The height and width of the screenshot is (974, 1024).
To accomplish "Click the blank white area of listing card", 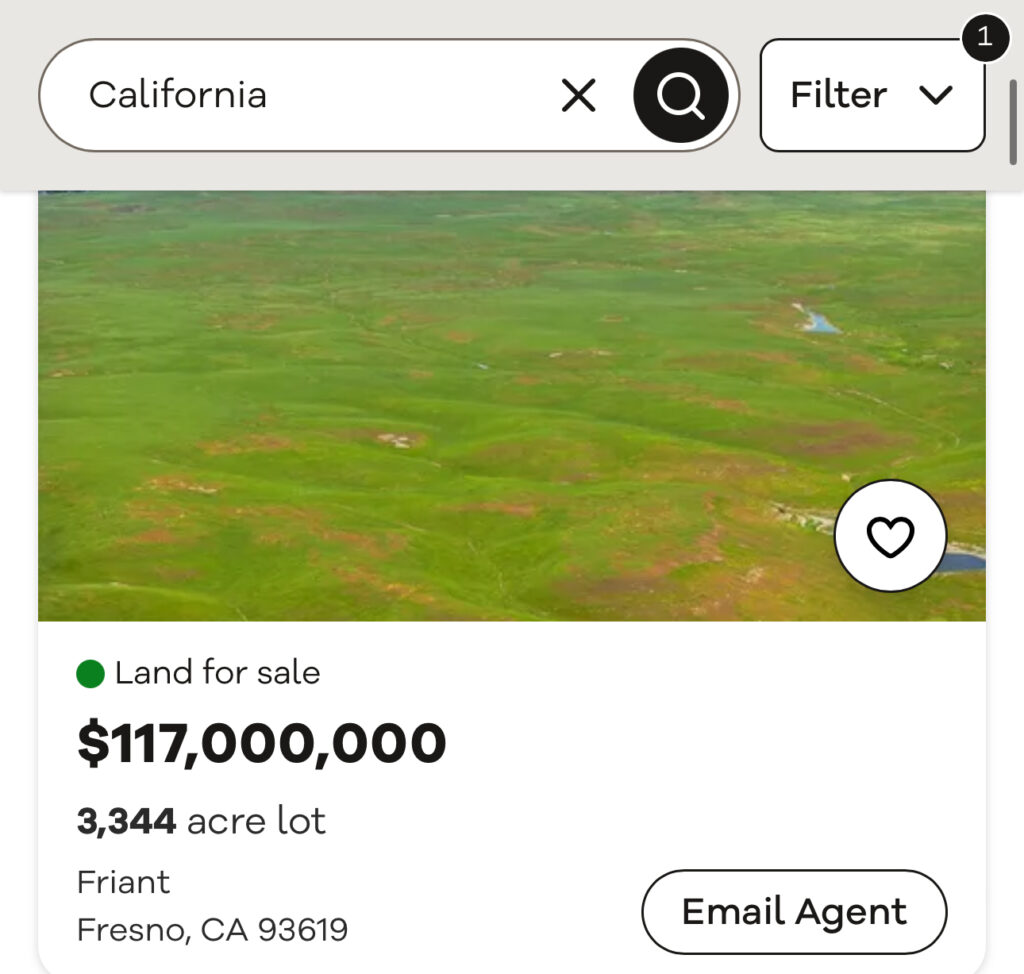I will 700,760.
